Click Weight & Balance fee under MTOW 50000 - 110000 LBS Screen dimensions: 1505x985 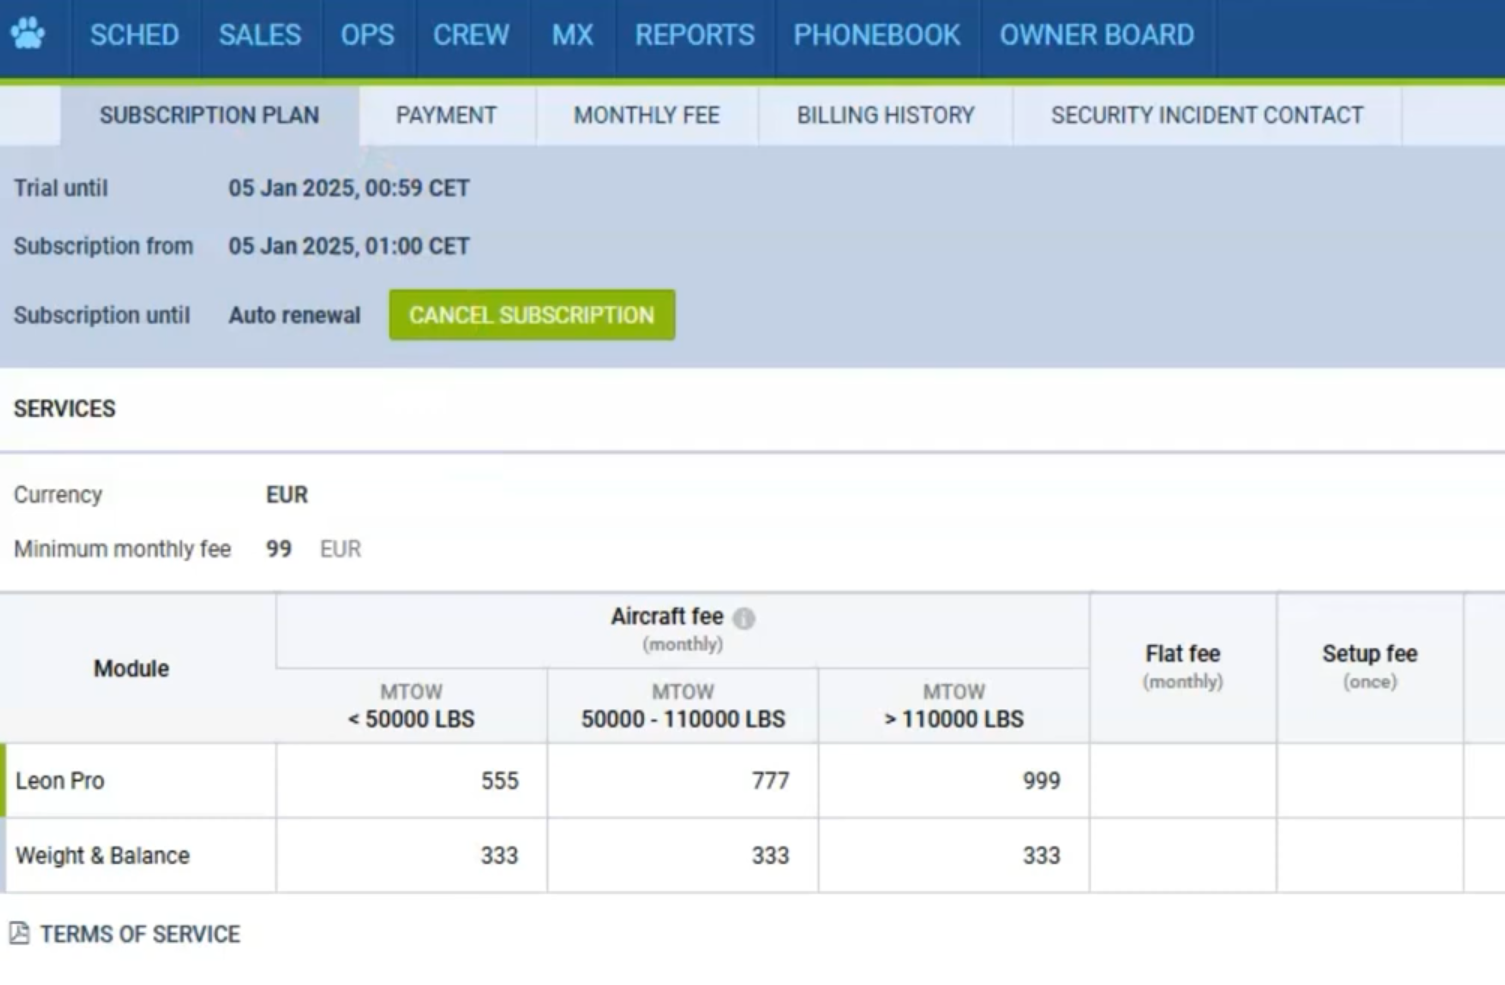pyautogui.click(x=771, y=856)
